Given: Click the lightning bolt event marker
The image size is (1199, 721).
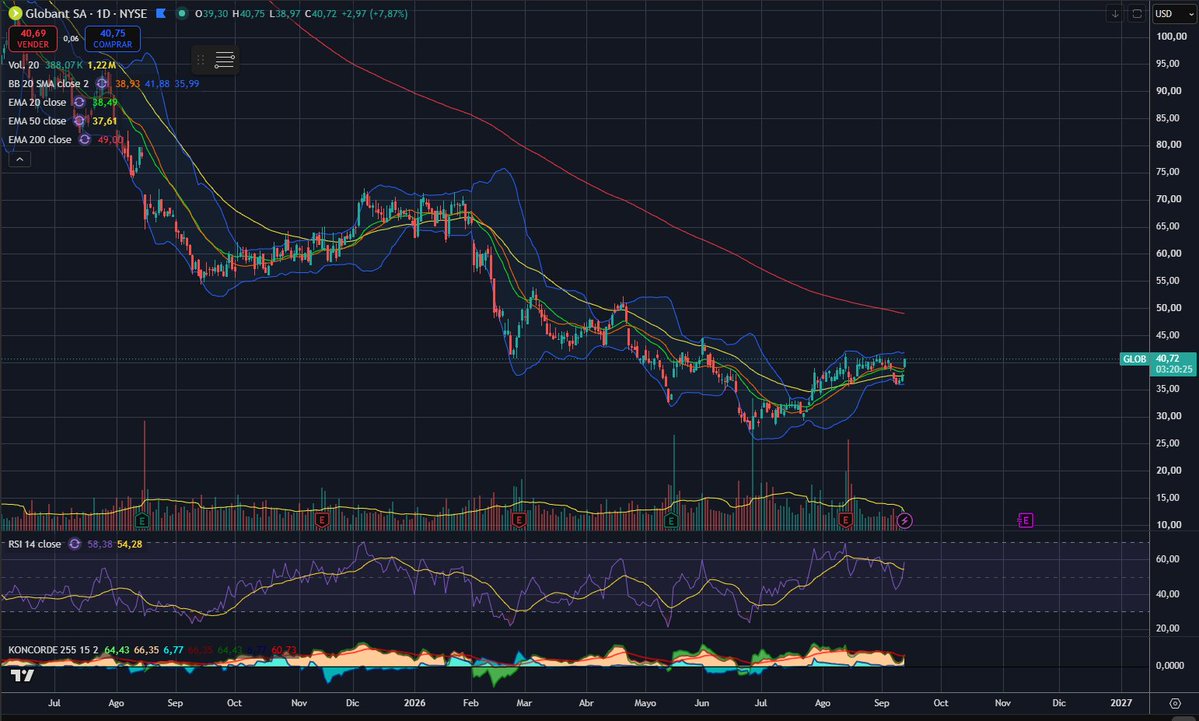Looking at the screenshot, I should [905, 521].
